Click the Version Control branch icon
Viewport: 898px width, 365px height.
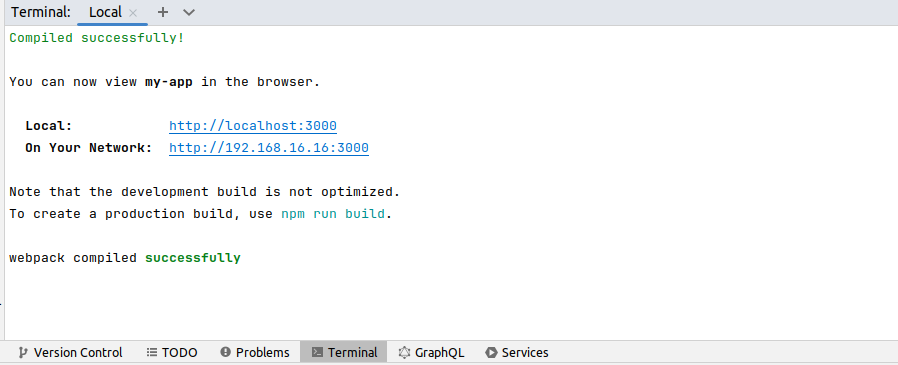click(x=23, y=352)
